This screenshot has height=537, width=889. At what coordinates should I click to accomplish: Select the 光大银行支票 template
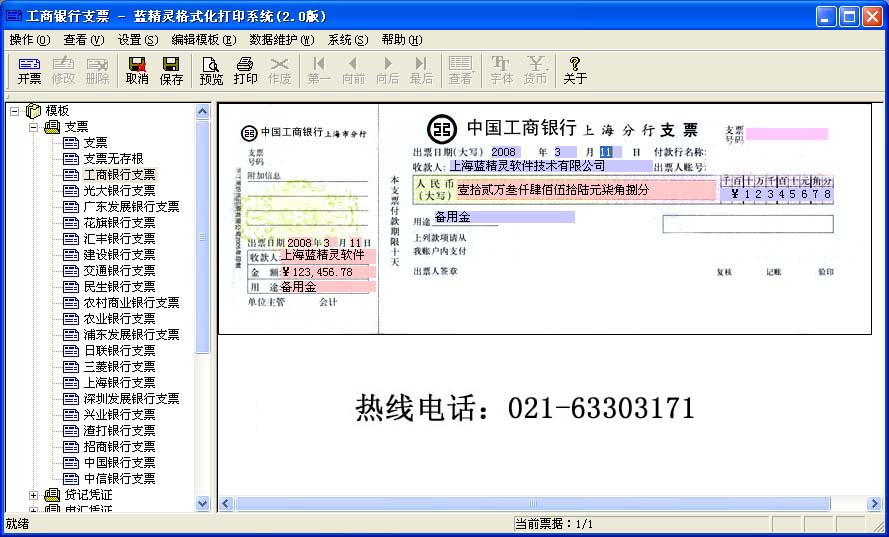(x=119, y=191)
